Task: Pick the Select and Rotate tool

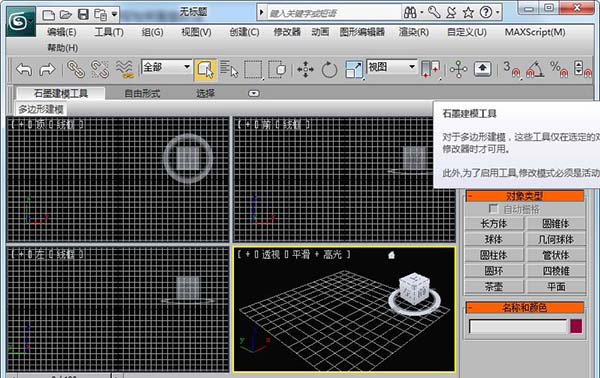Action: (329, 70)
